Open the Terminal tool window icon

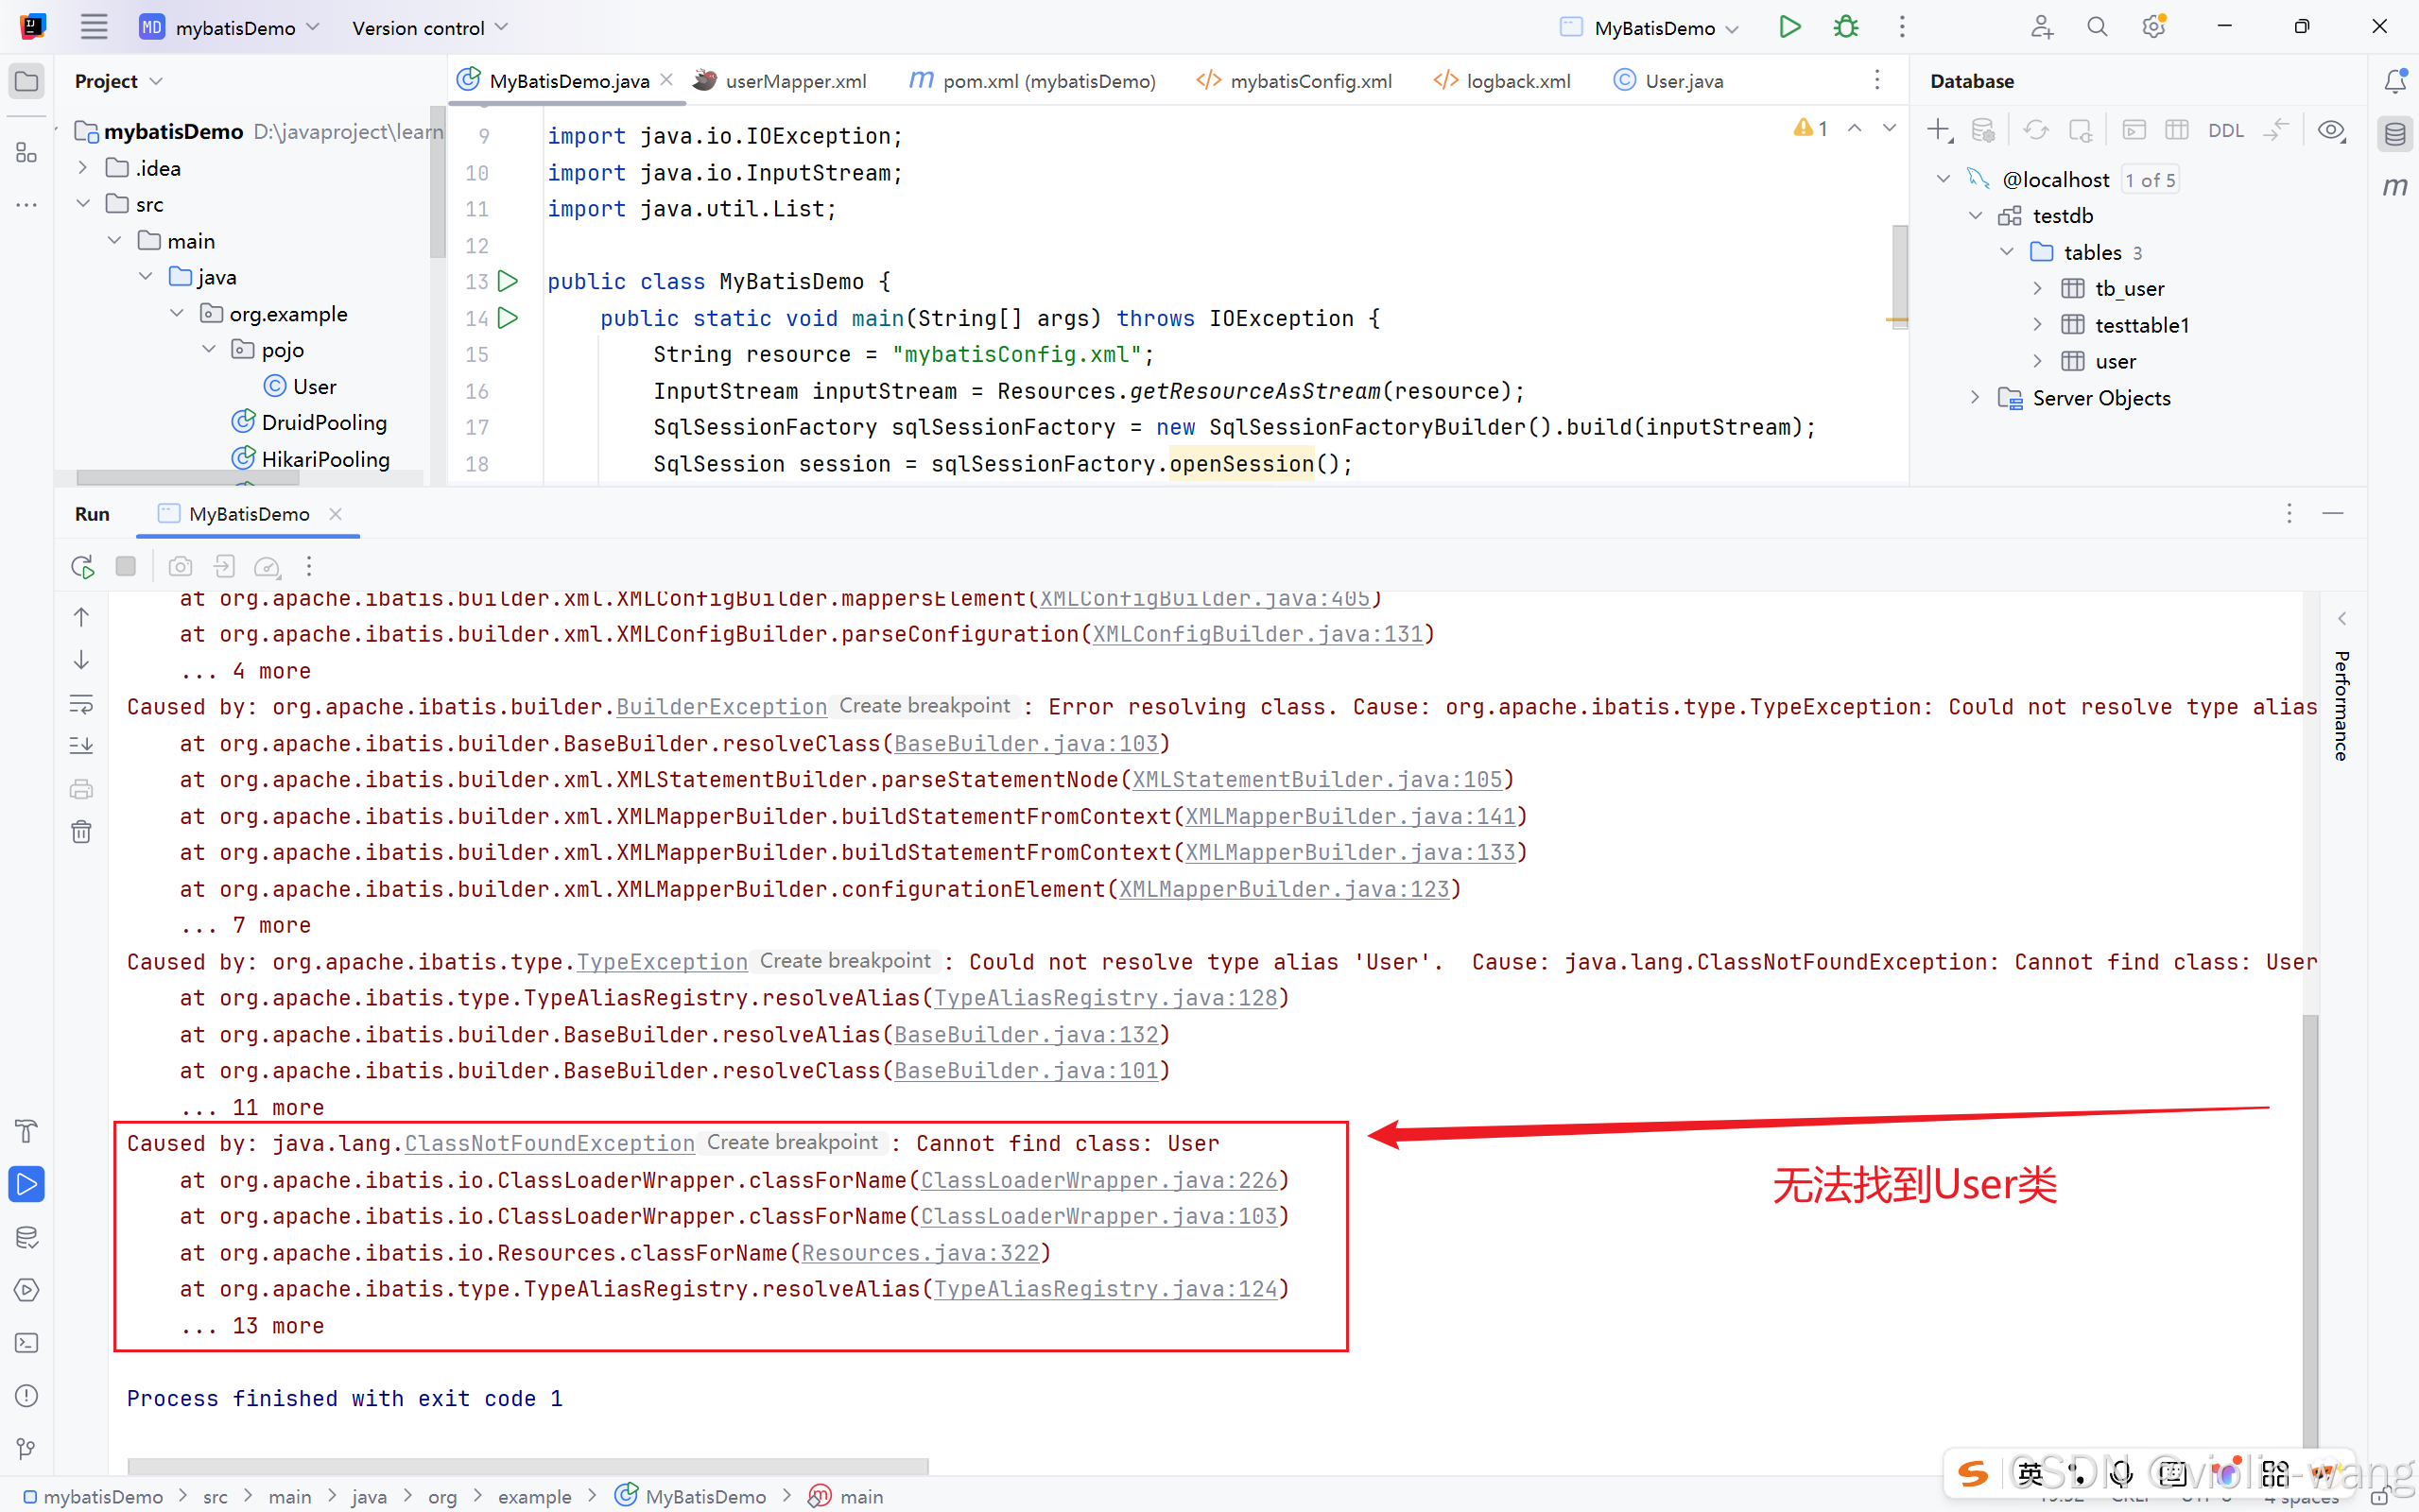[27, 1343]
